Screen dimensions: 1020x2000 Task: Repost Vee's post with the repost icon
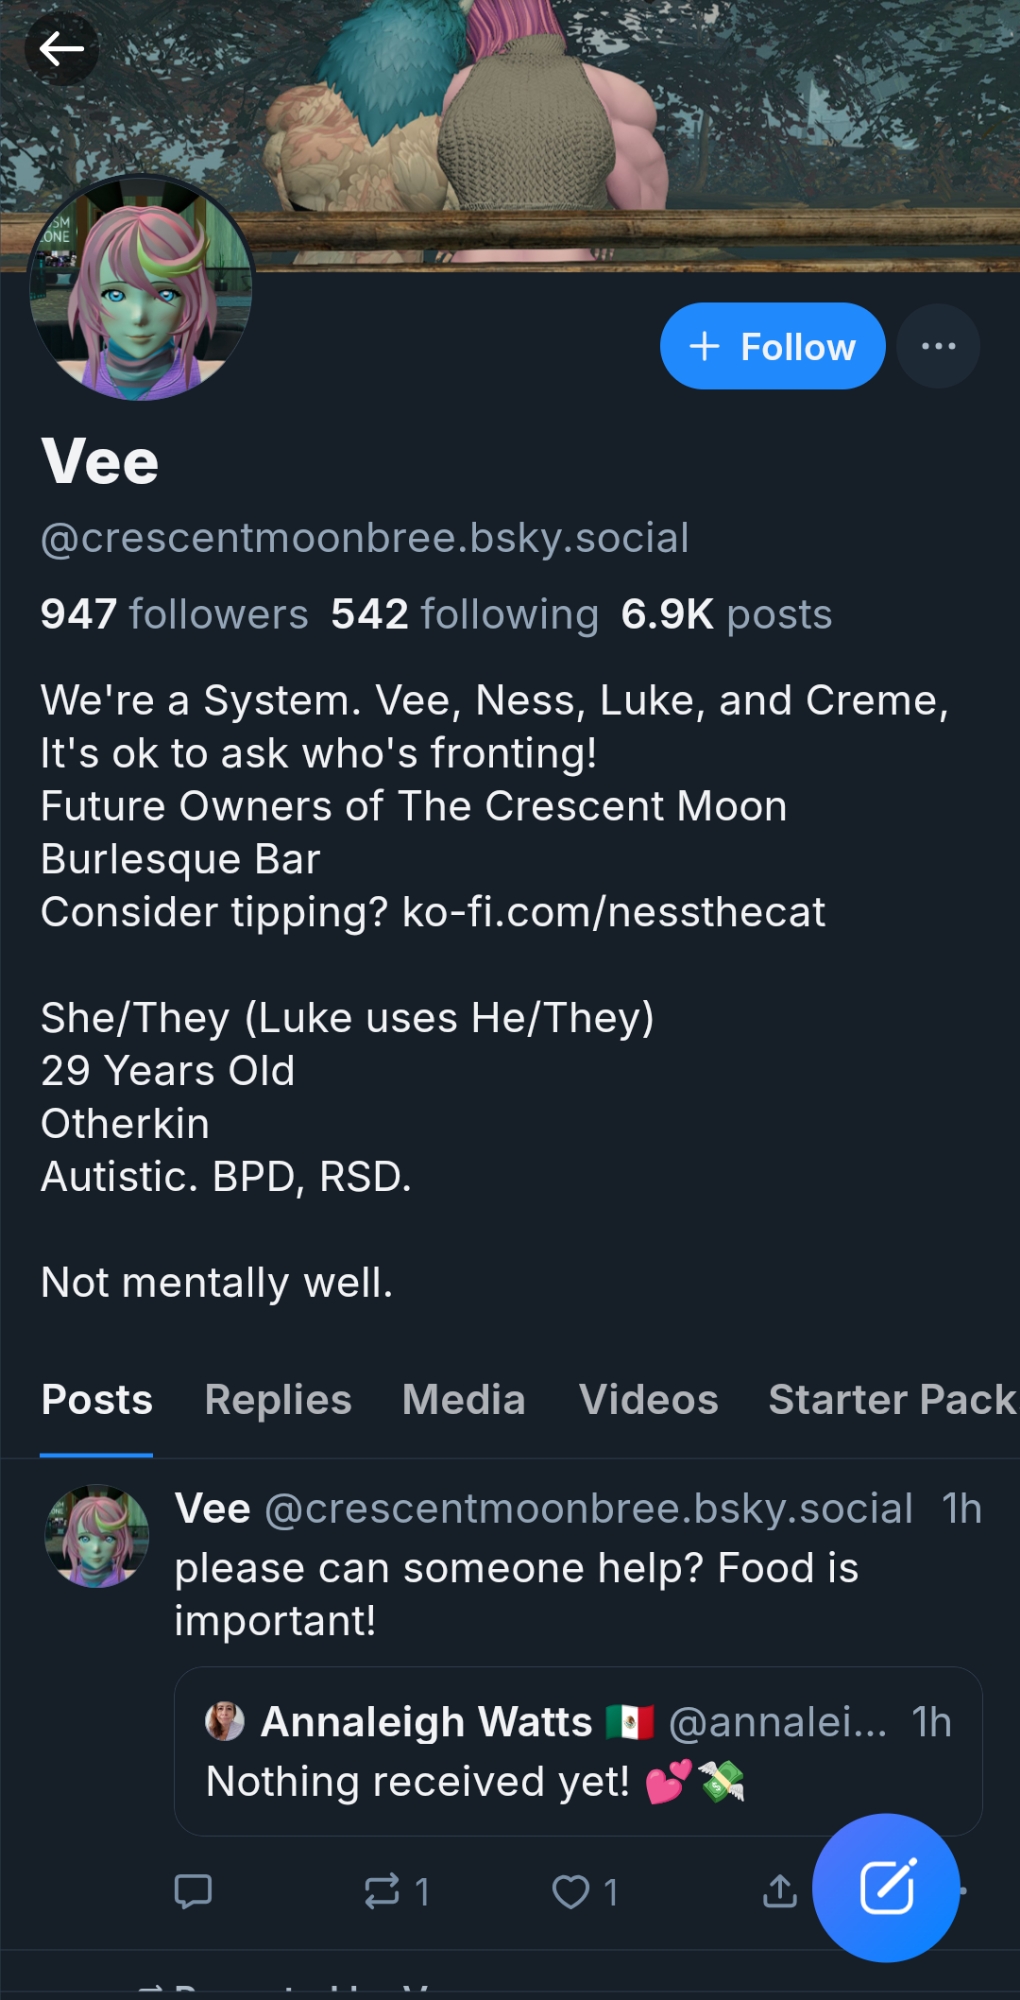click(x=382, y=1891)
